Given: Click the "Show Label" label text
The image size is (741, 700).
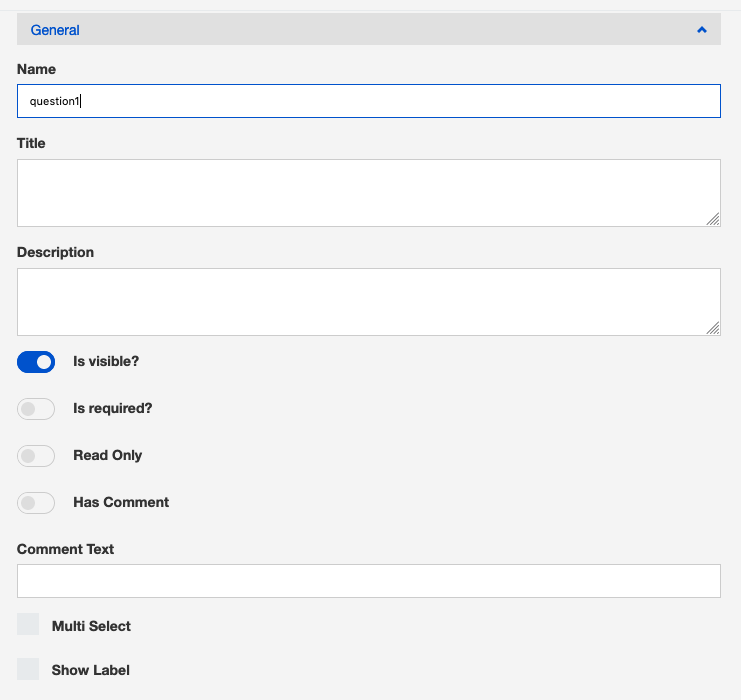Looking at the screenshot, I should tap(91, 670).
